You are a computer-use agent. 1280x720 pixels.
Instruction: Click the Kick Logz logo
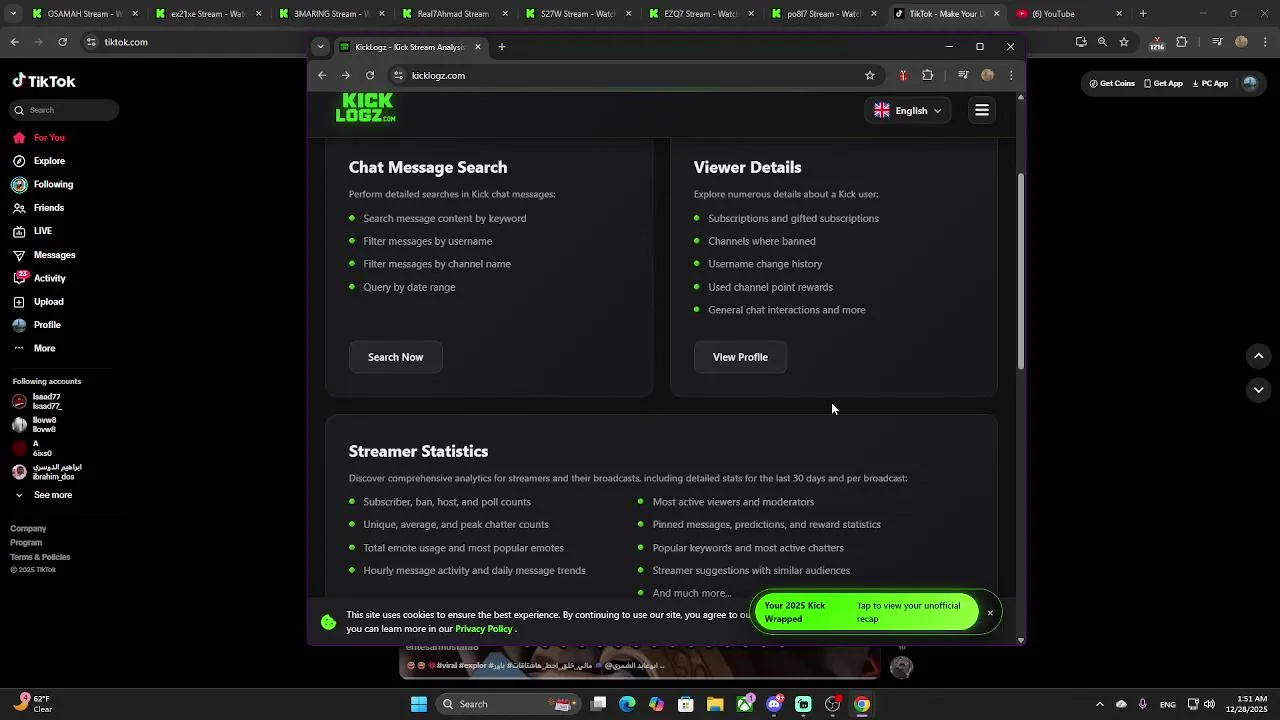pos(365,108)
